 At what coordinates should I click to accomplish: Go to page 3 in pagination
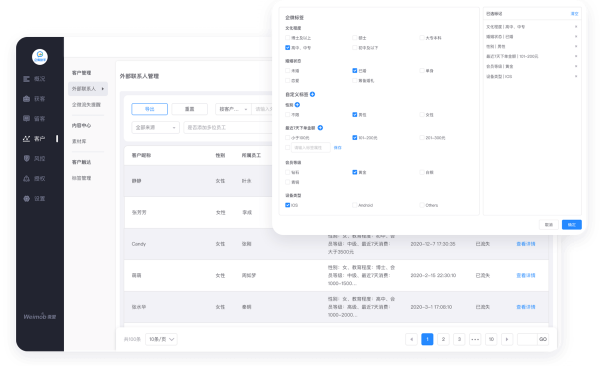459,339
